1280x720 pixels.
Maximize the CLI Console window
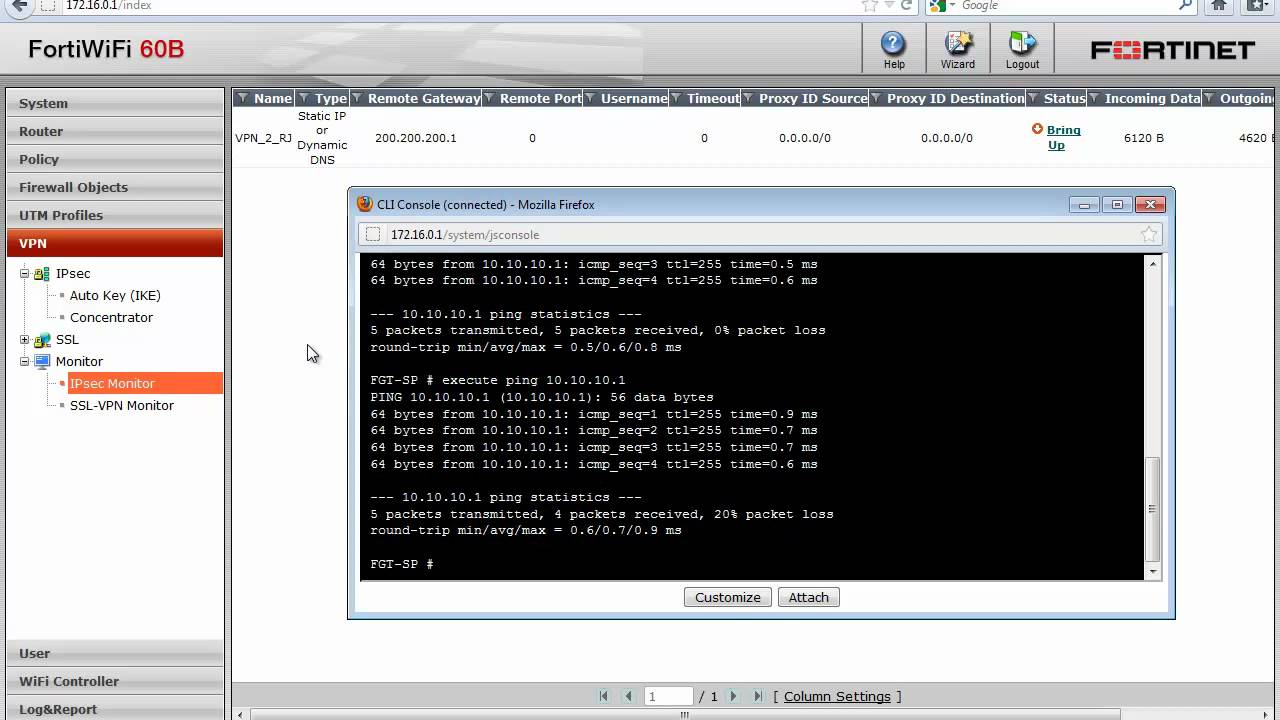[1117, 204]
